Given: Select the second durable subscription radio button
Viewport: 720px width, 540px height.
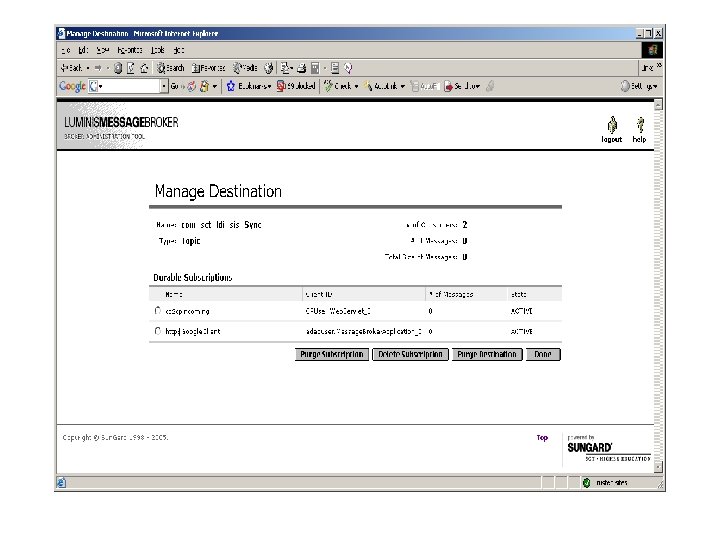Looking at the screenshot, I should (x=158, y=331).
